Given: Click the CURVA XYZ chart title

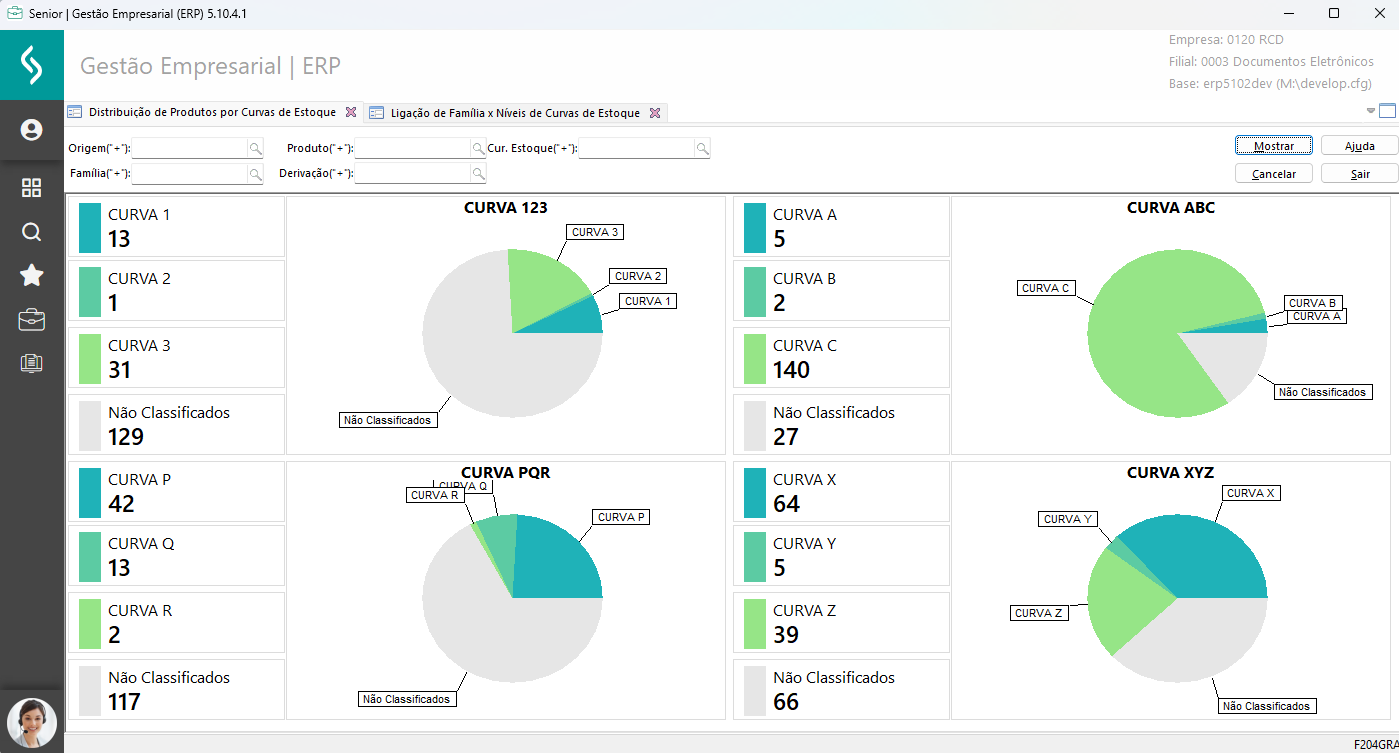Looking at the screenshot, I should (1171, 473).
